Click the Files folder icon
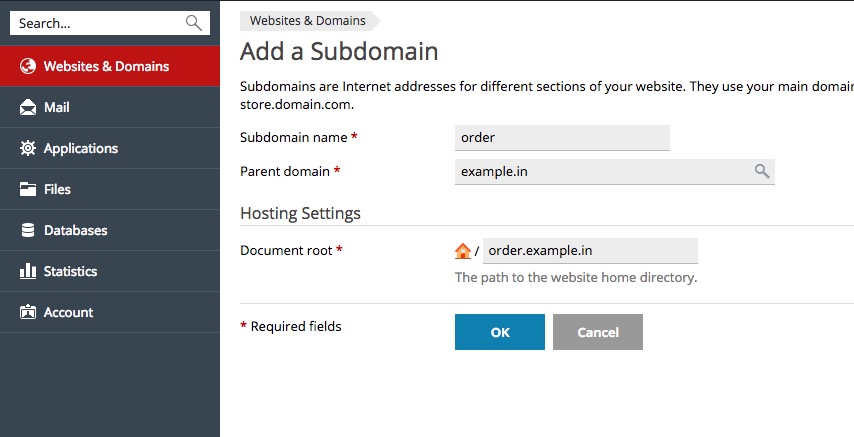Viewport: 854px width, 437px height. 28,189
